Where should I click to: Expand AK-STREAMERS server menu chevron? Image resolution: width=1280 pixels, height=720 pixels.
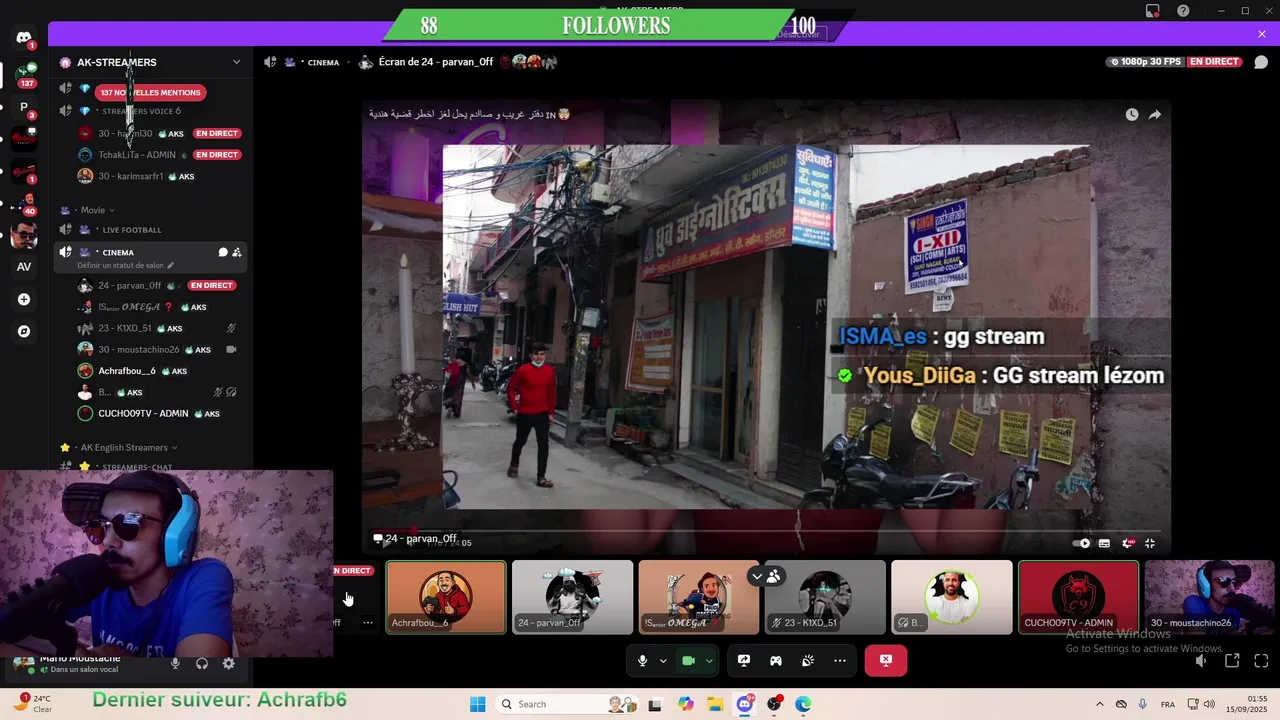point(237,62)
